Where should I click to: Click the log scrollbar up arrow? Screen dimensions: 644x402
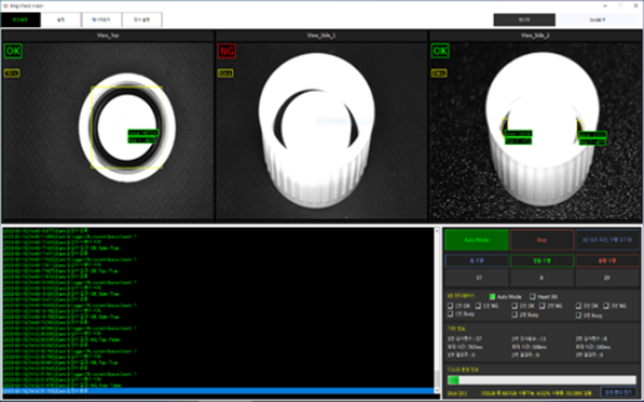tap(437, 231)
